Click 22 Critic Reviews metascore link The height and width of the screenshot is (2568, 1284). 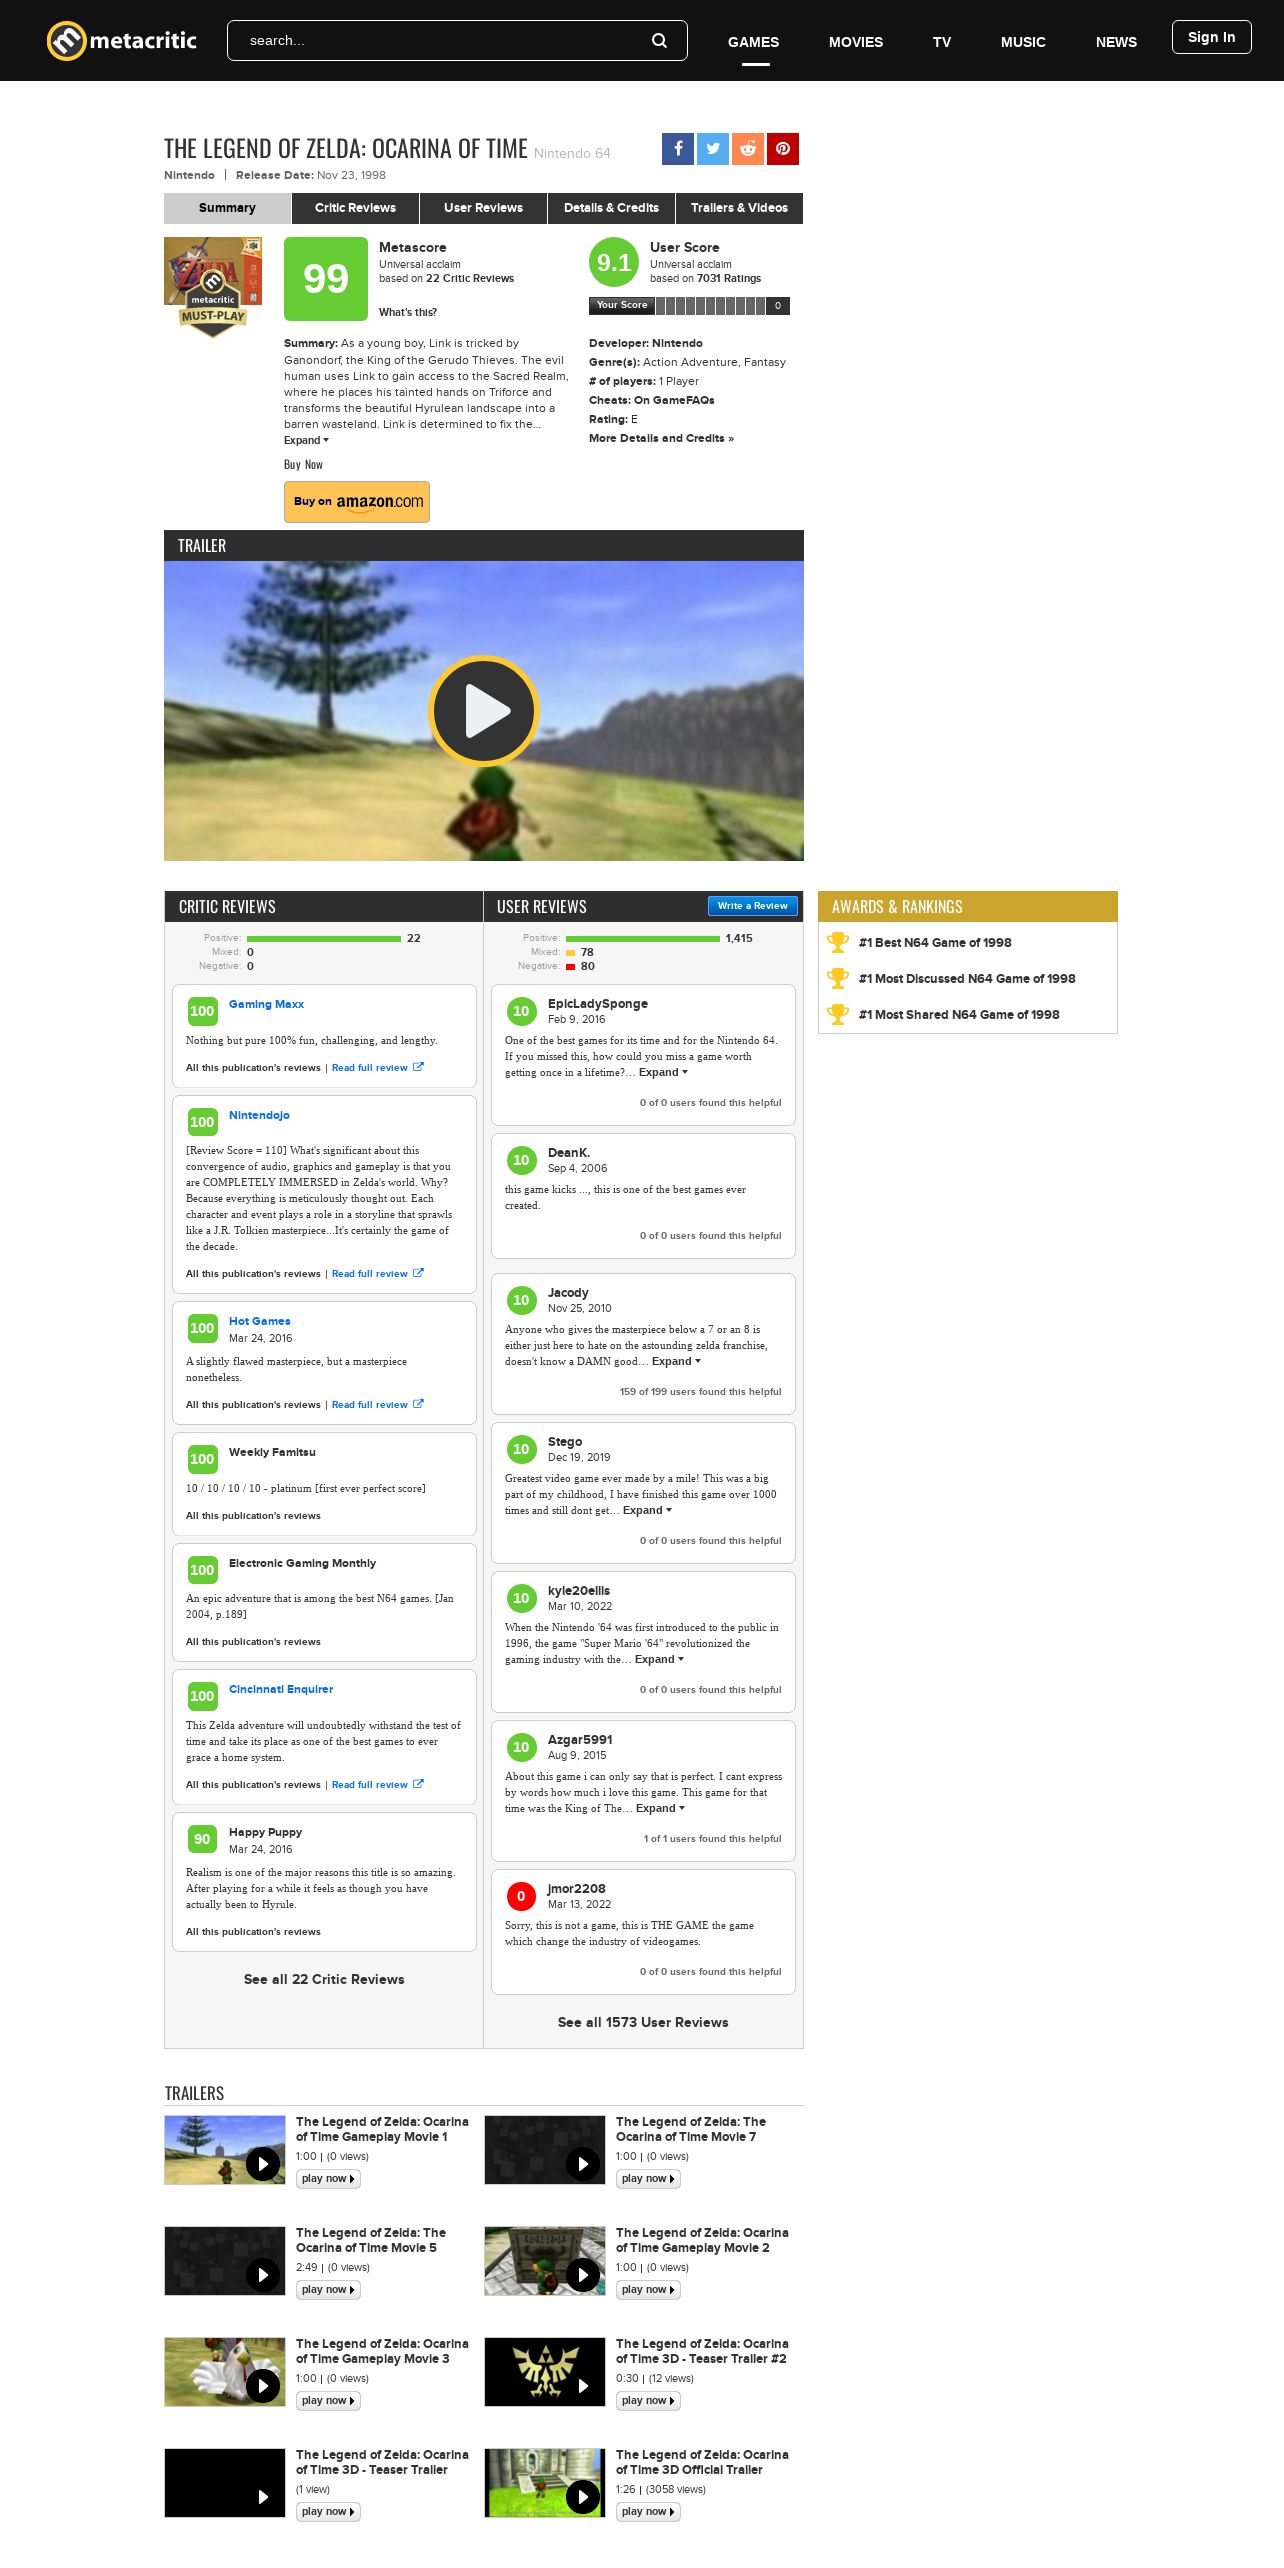(x=470, y=279)
